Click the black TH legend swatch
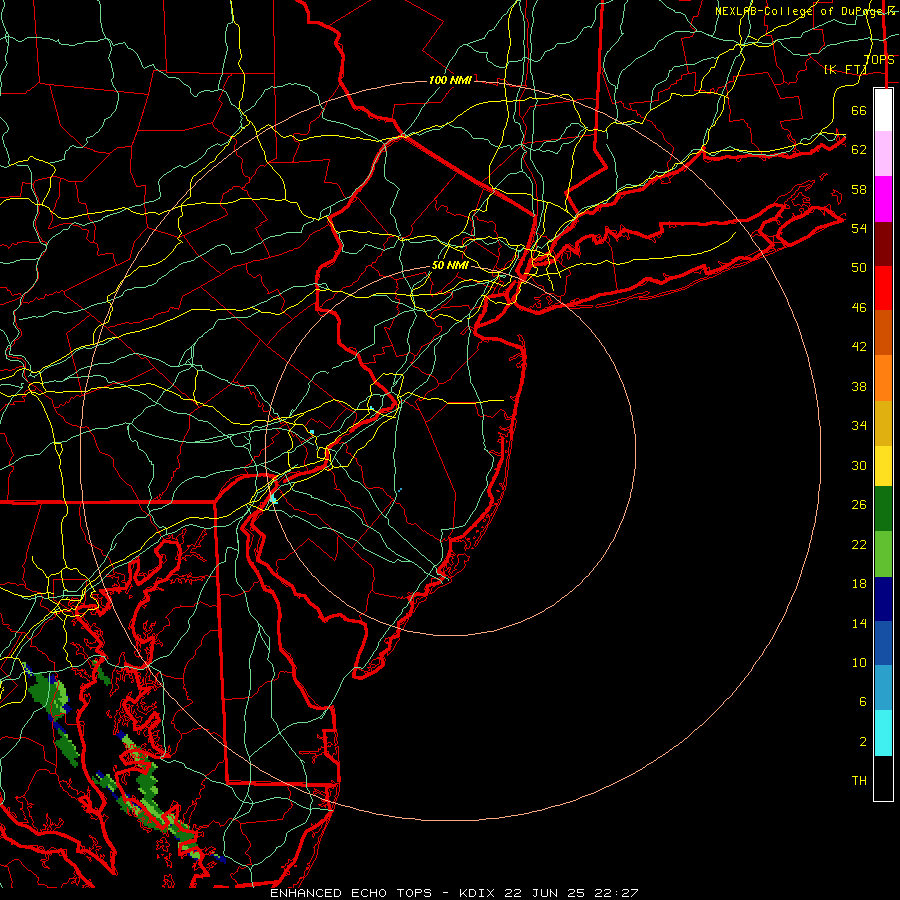The height and width of the screenshot is (900, 900). coord(883,778)
